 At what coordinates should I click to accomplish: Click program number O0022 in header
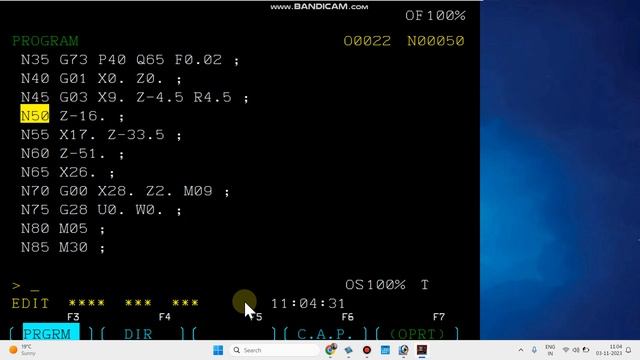367,41
